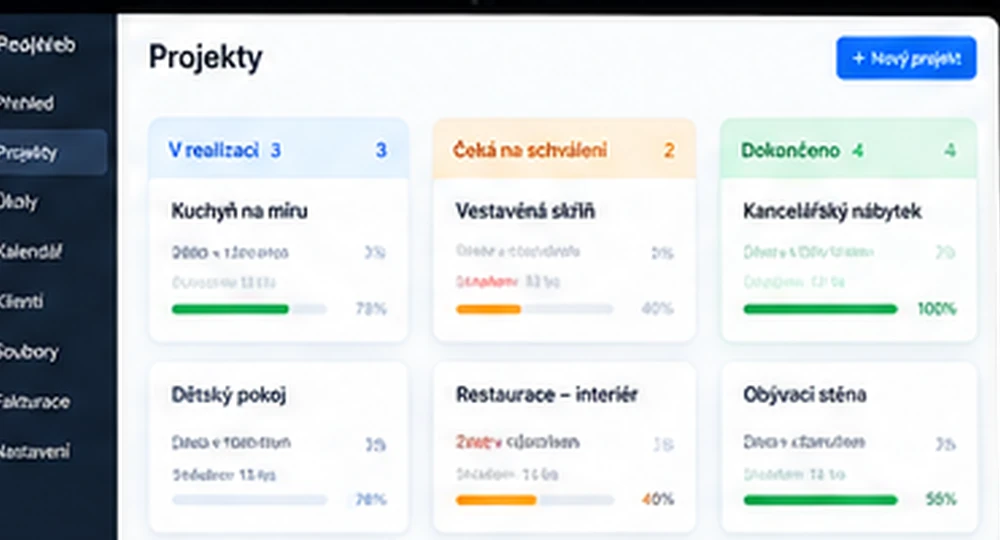Open the Obývací stěna project card
1000x540 pixels.
[x=849, y=447]
